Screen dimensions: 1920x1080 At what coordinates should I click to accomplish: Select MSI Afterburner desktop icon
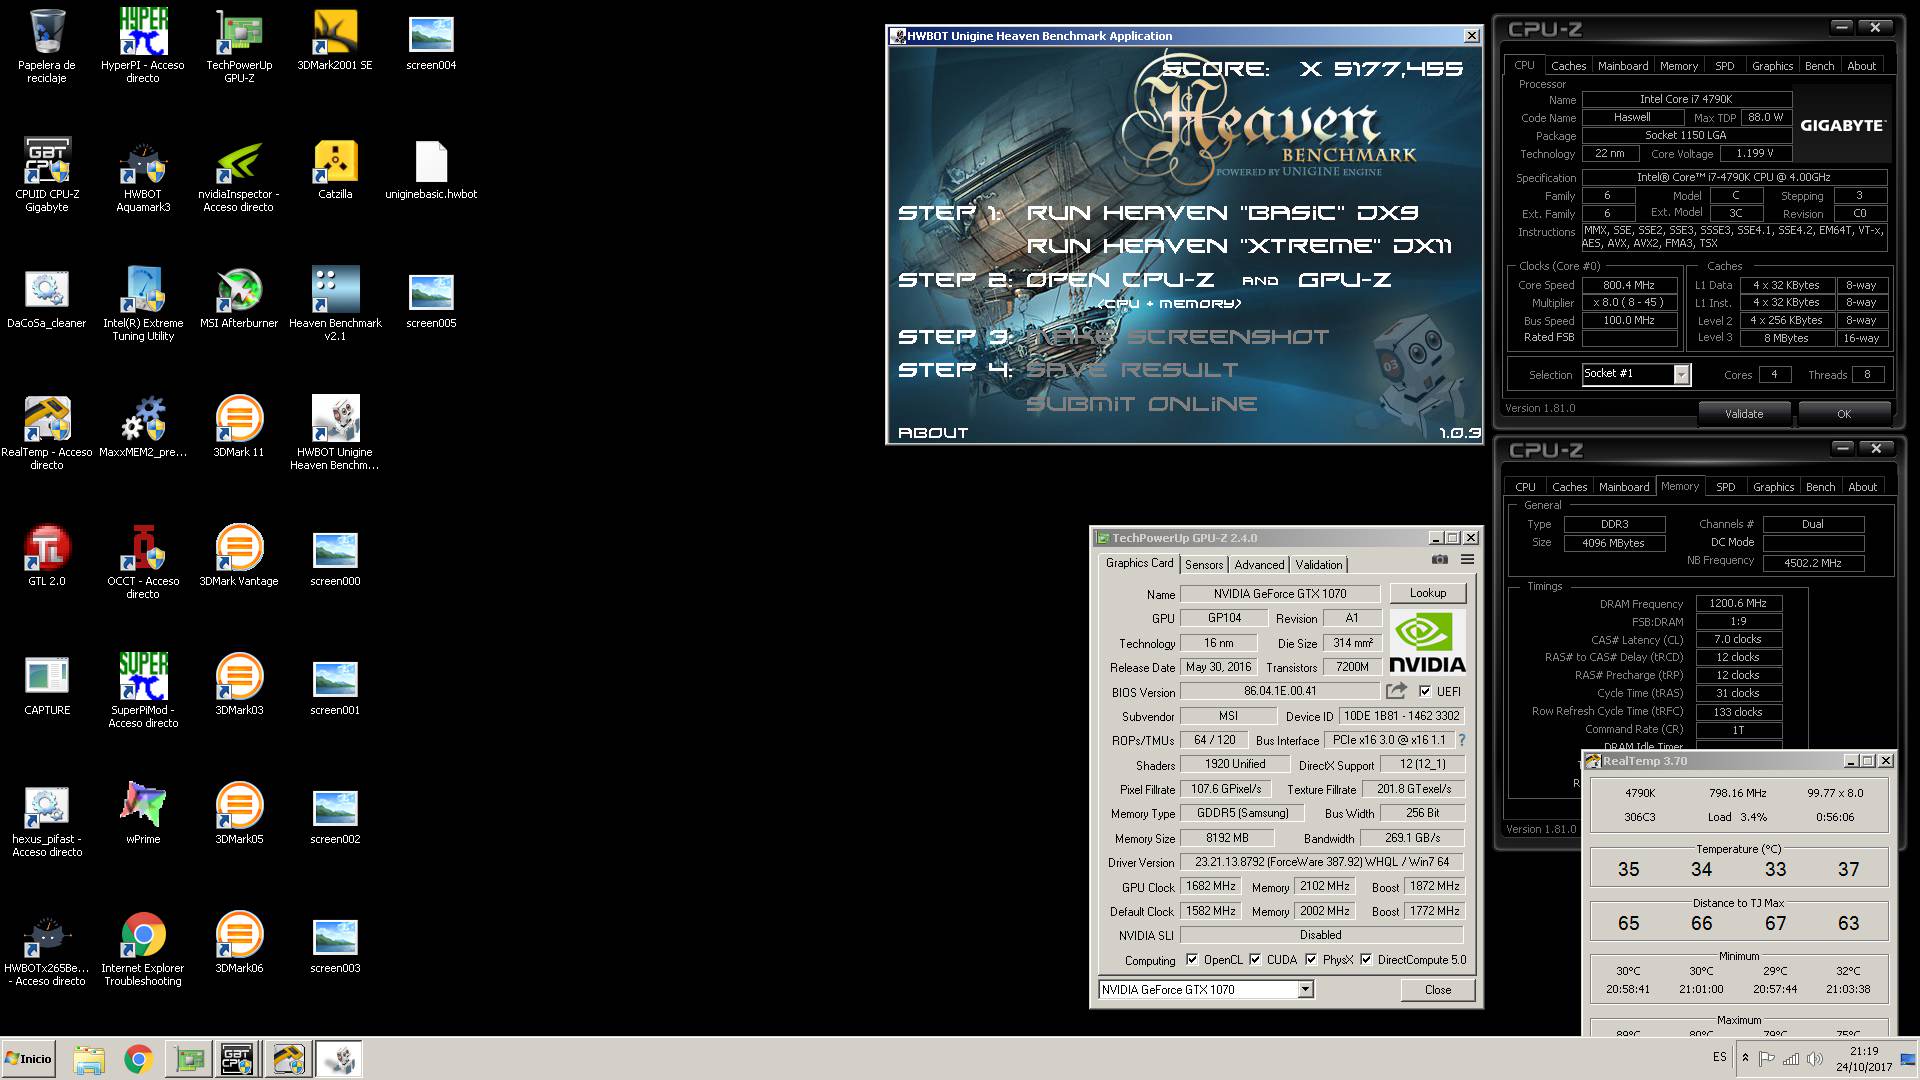(239, 297)
